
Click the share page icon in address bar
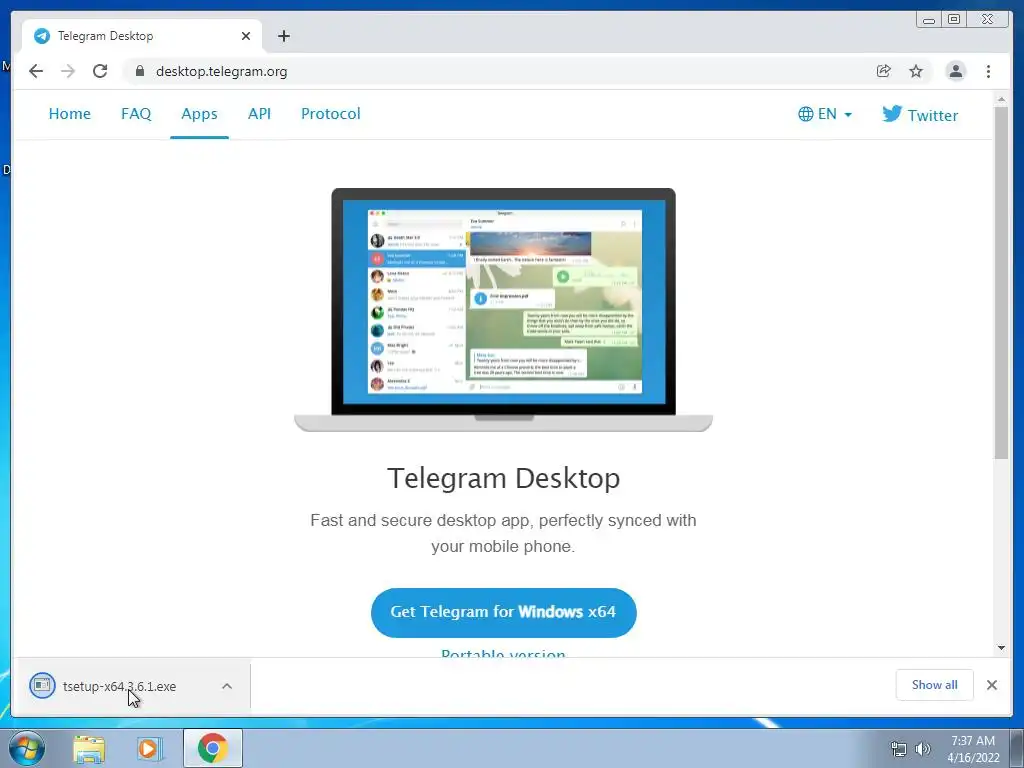(884, 71)
